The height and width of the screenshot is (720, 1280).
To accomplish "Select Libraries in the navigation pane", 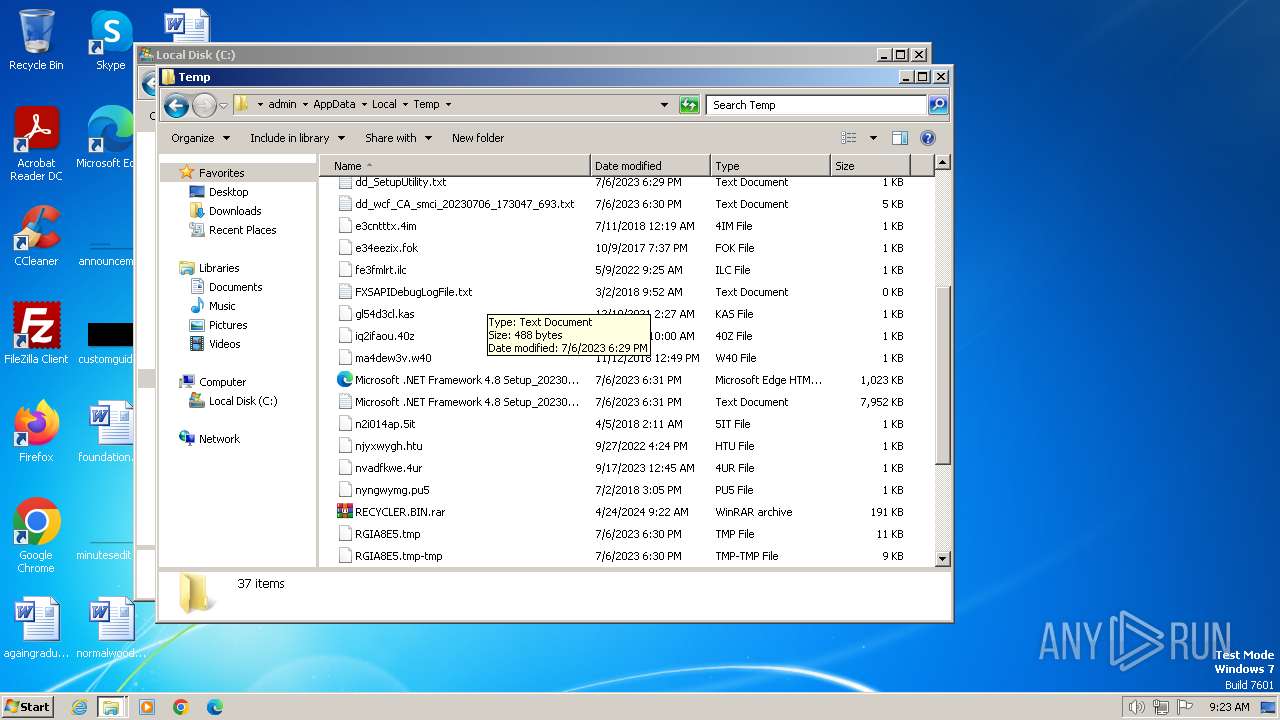I will pos(219,268).
